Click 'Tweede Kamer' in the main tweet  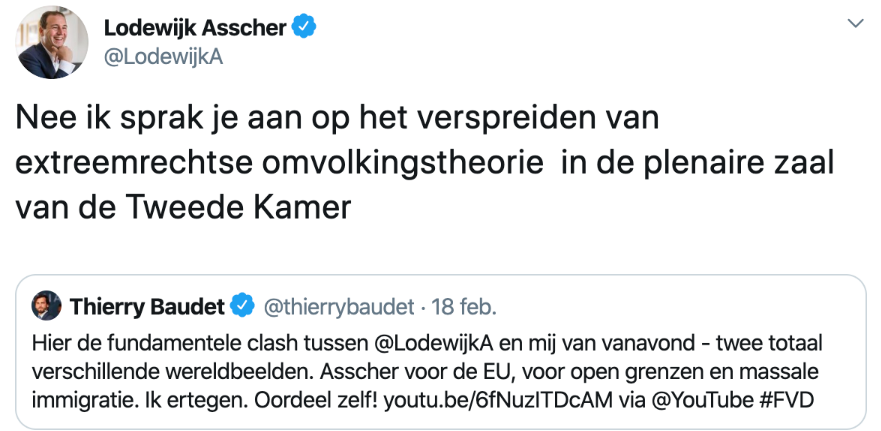coord(238,207)
